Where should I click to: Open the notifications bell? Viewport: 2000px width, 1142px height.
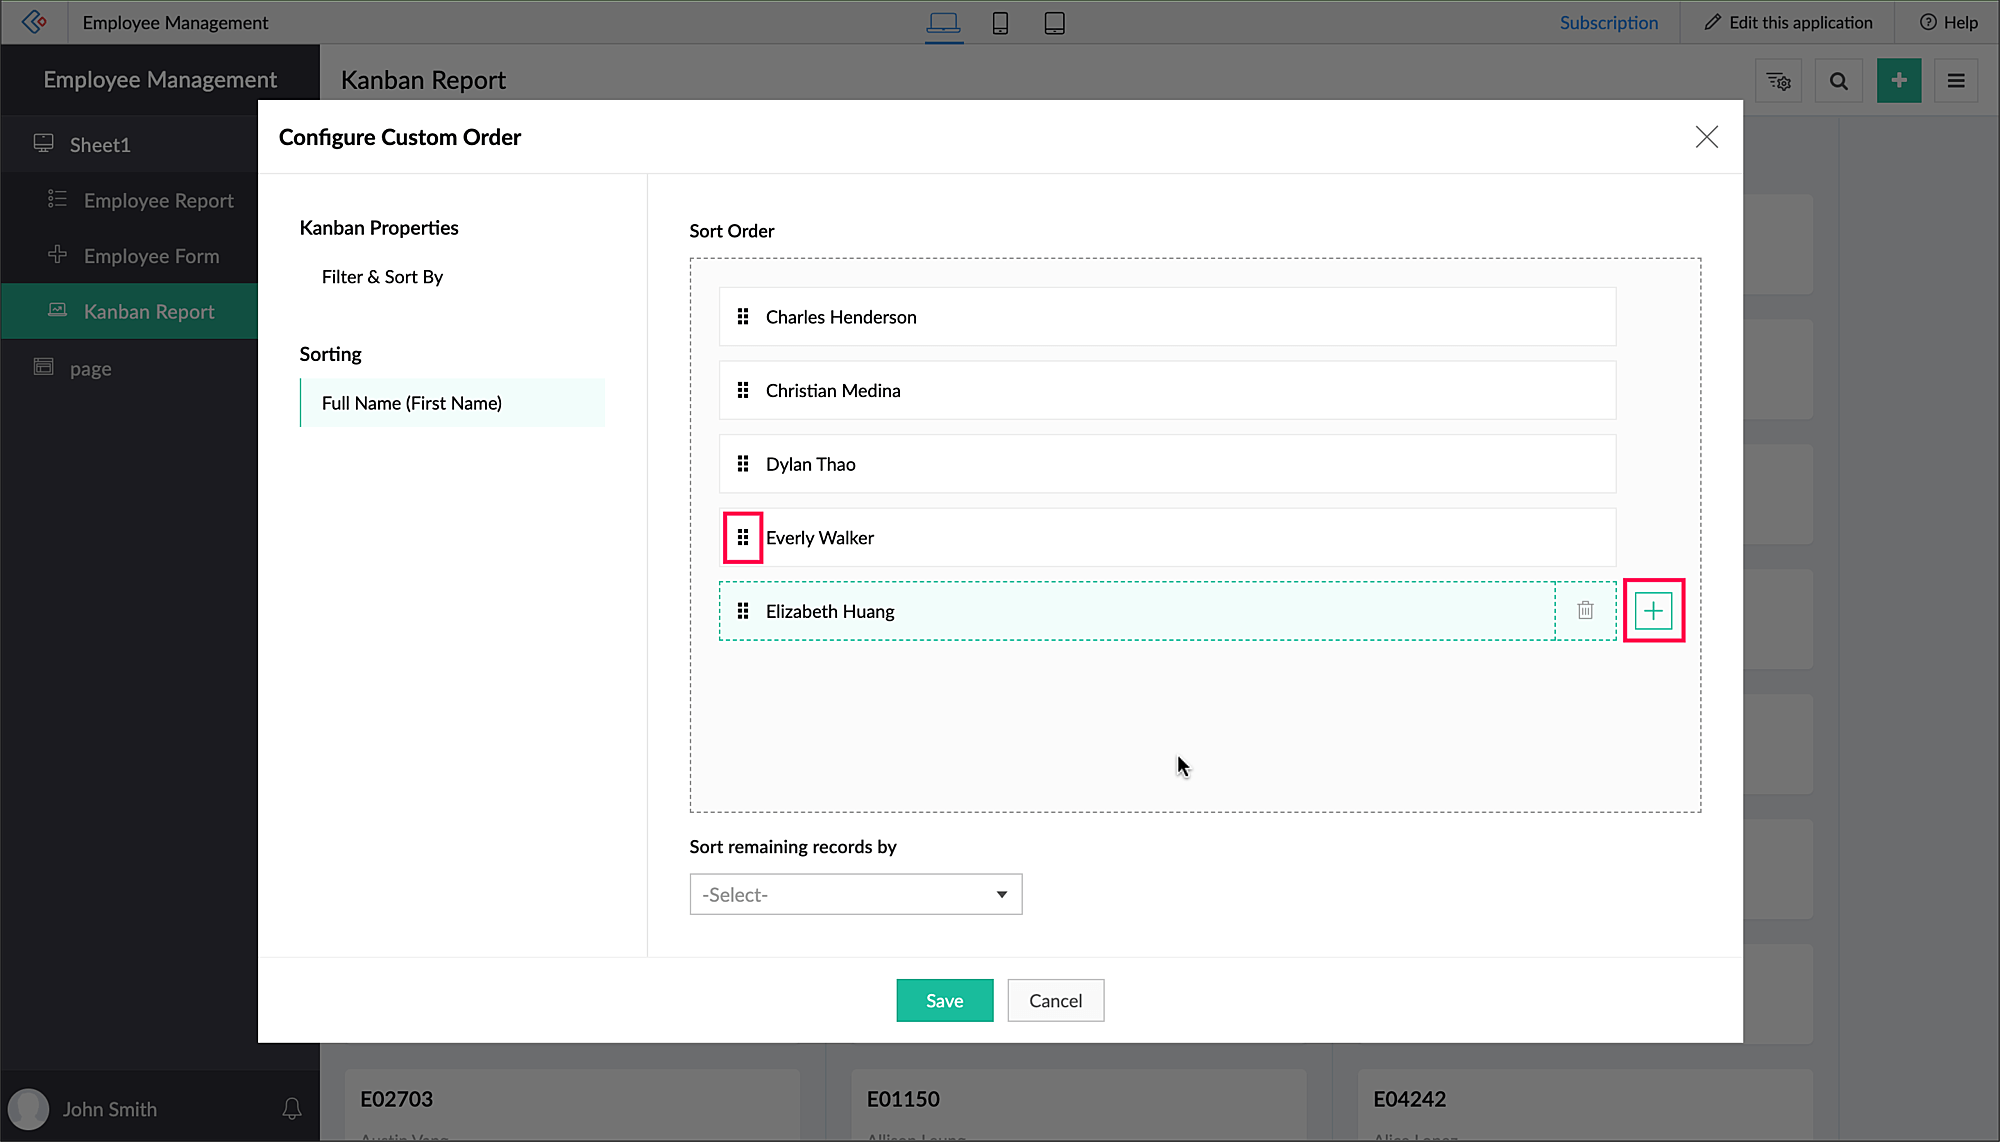point(291,1109)
